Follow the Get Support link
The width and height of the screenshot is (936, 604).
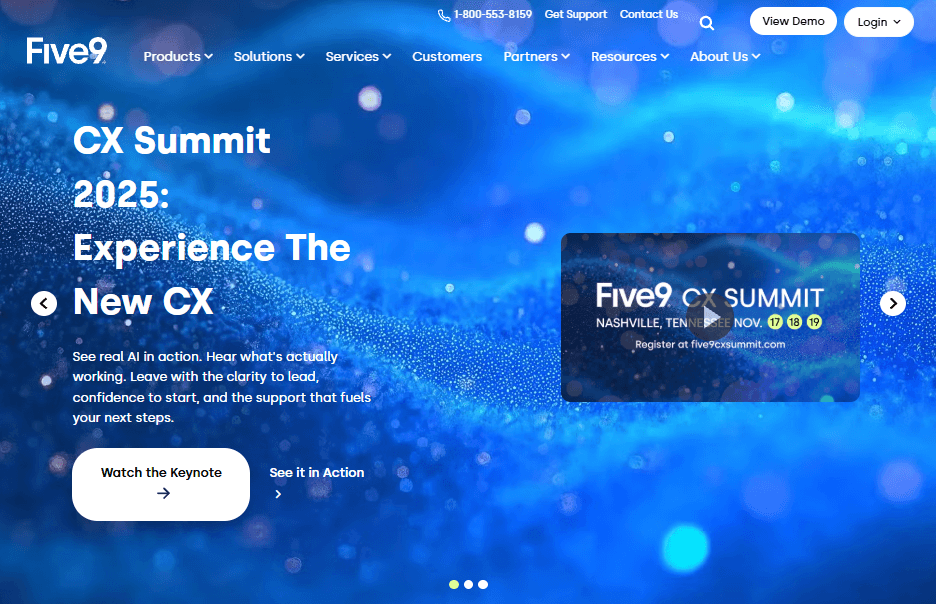575,14
